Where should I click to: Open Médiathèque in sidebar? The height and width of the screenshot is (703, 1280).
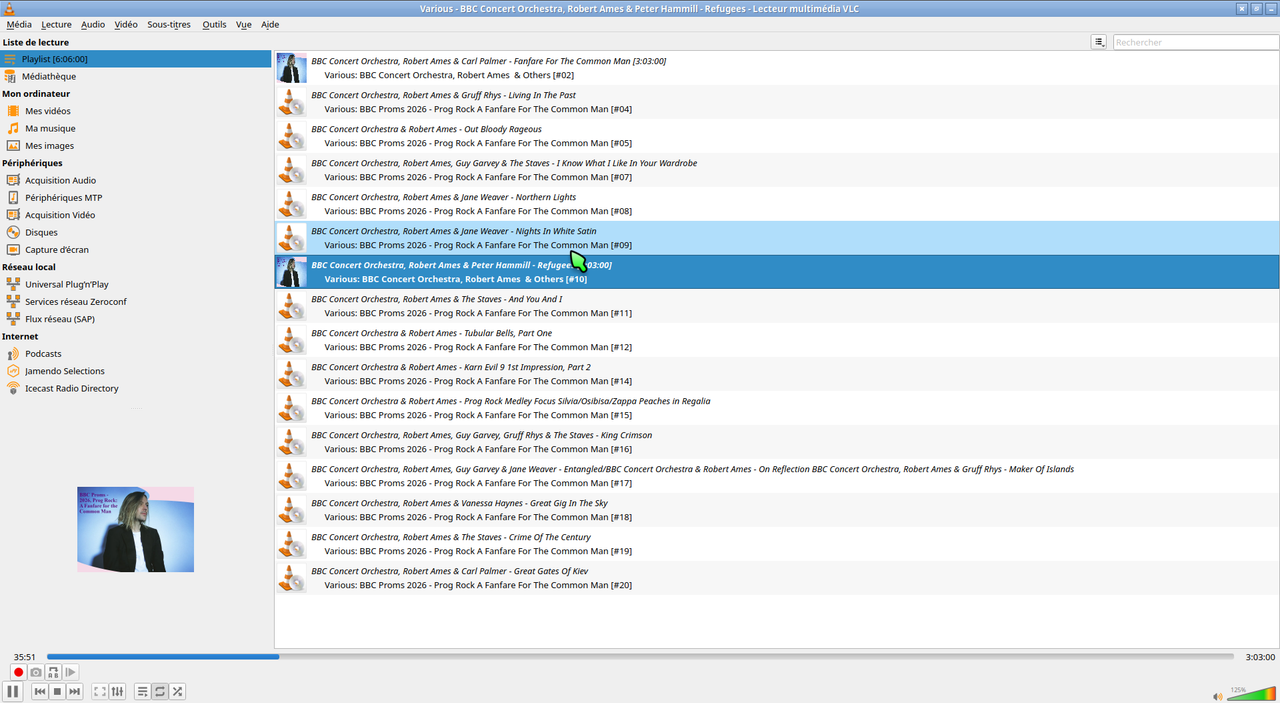pos(136,76)
